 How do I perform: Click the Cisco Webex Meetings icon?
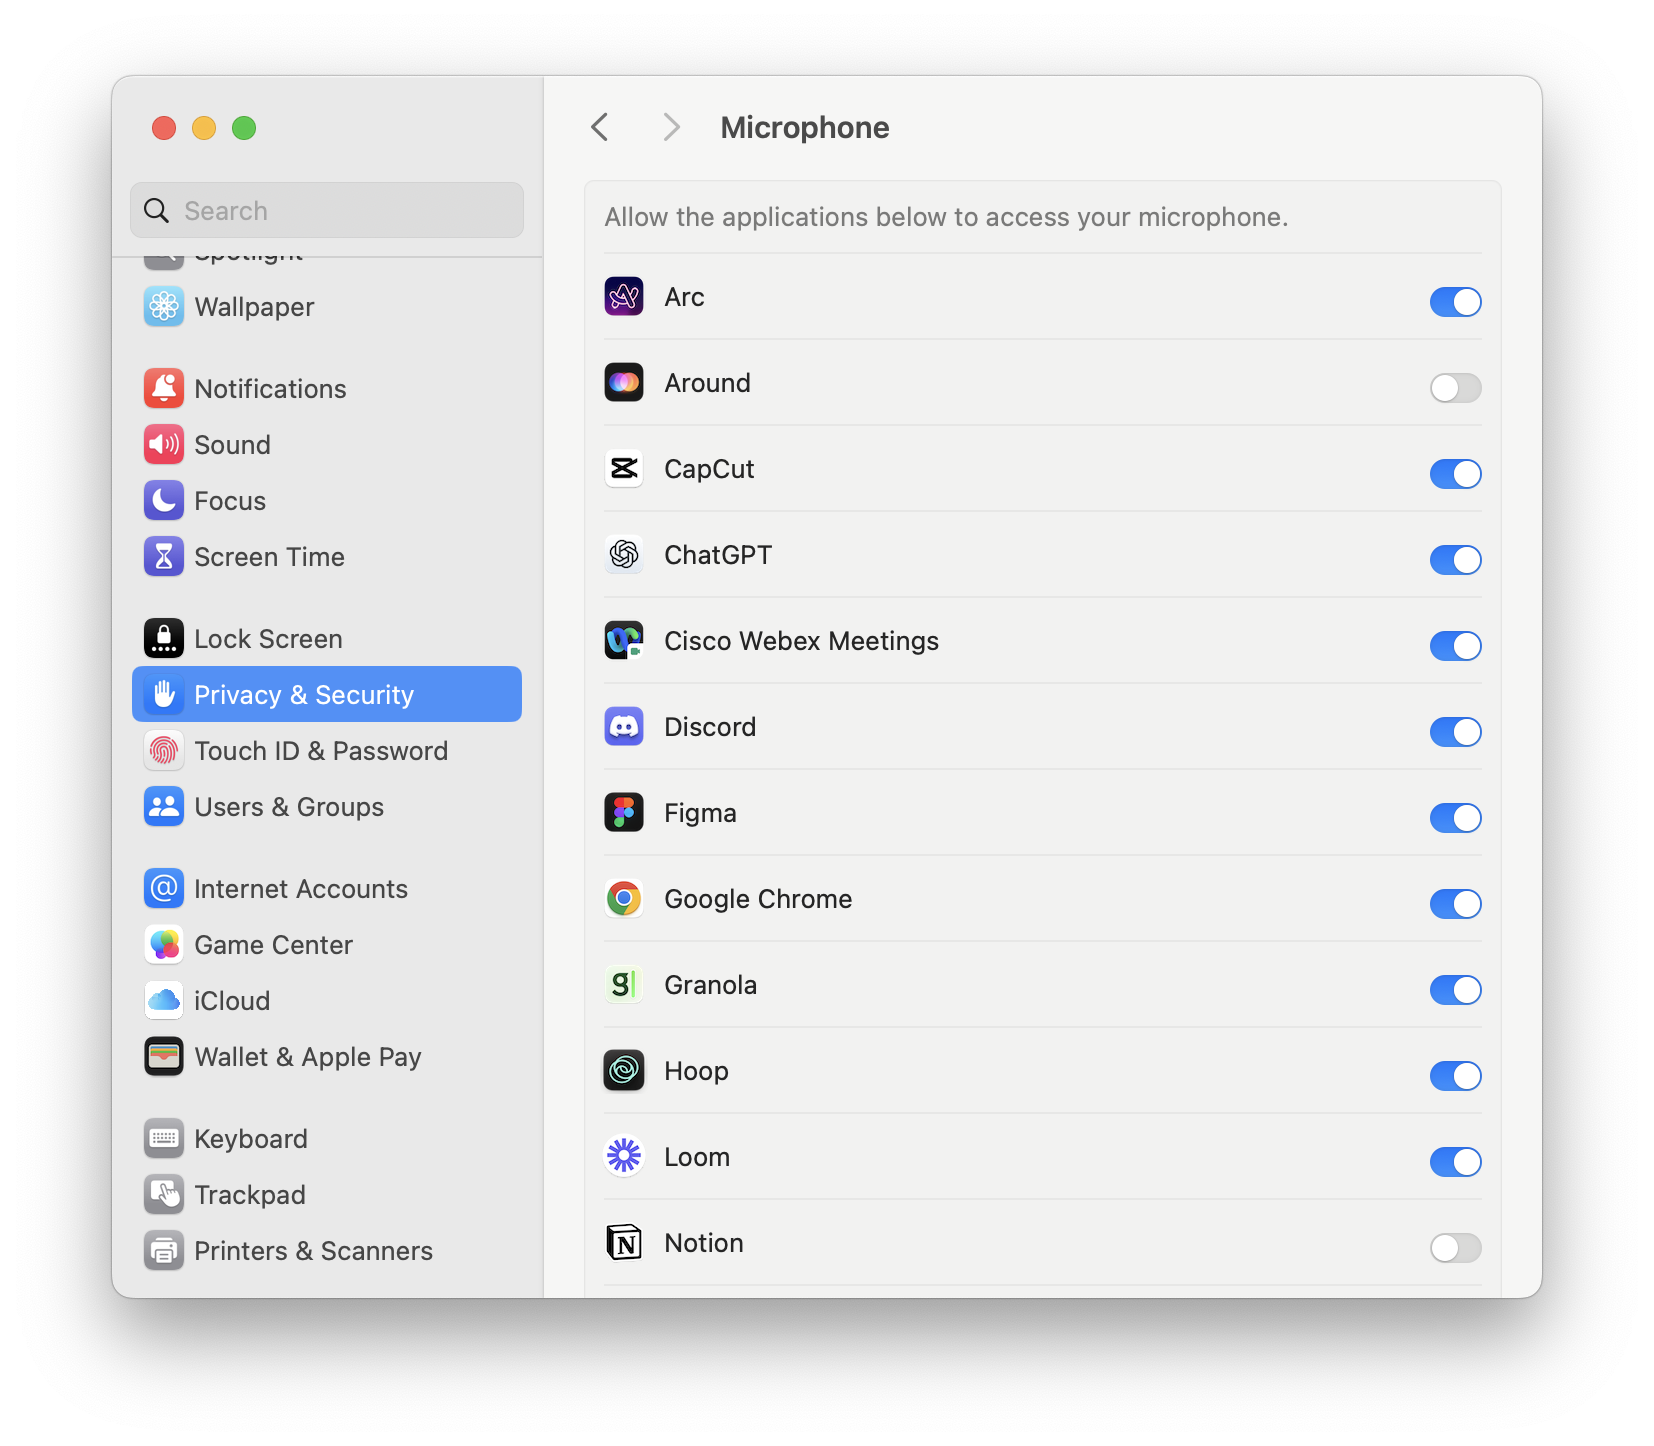pyautogui.click(x=624, y=641)
